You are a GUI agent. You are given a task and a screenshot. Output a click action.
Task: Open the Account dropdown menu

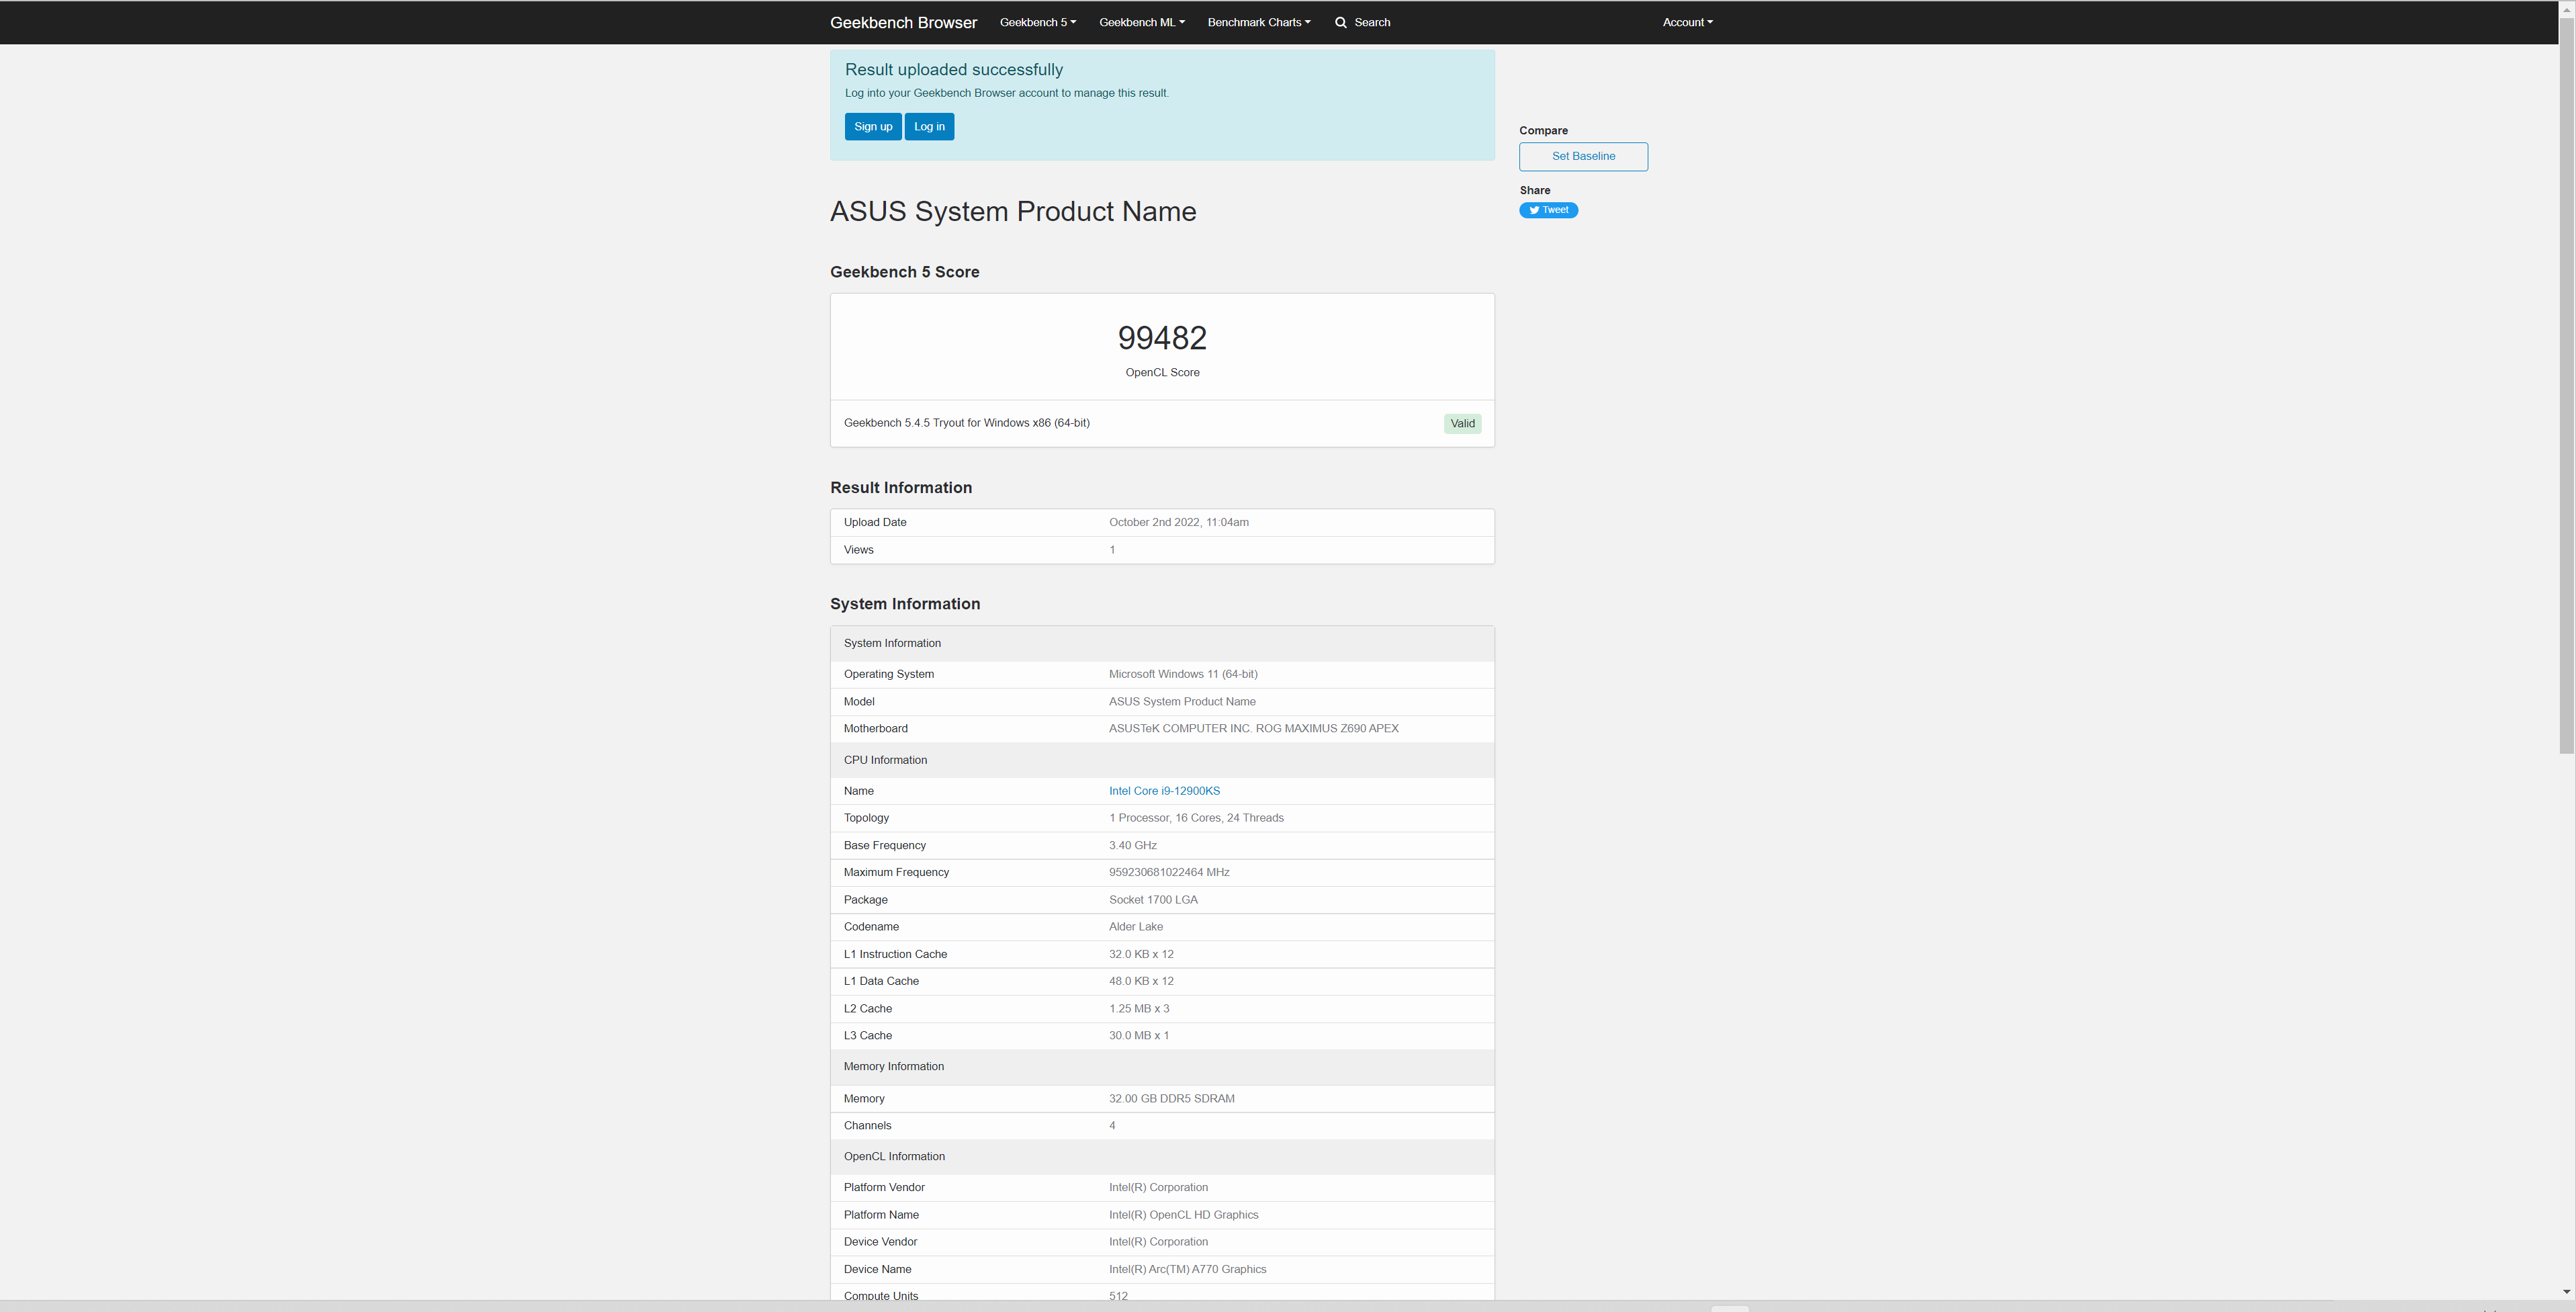pyautogui.click(x=1687, y=22)
